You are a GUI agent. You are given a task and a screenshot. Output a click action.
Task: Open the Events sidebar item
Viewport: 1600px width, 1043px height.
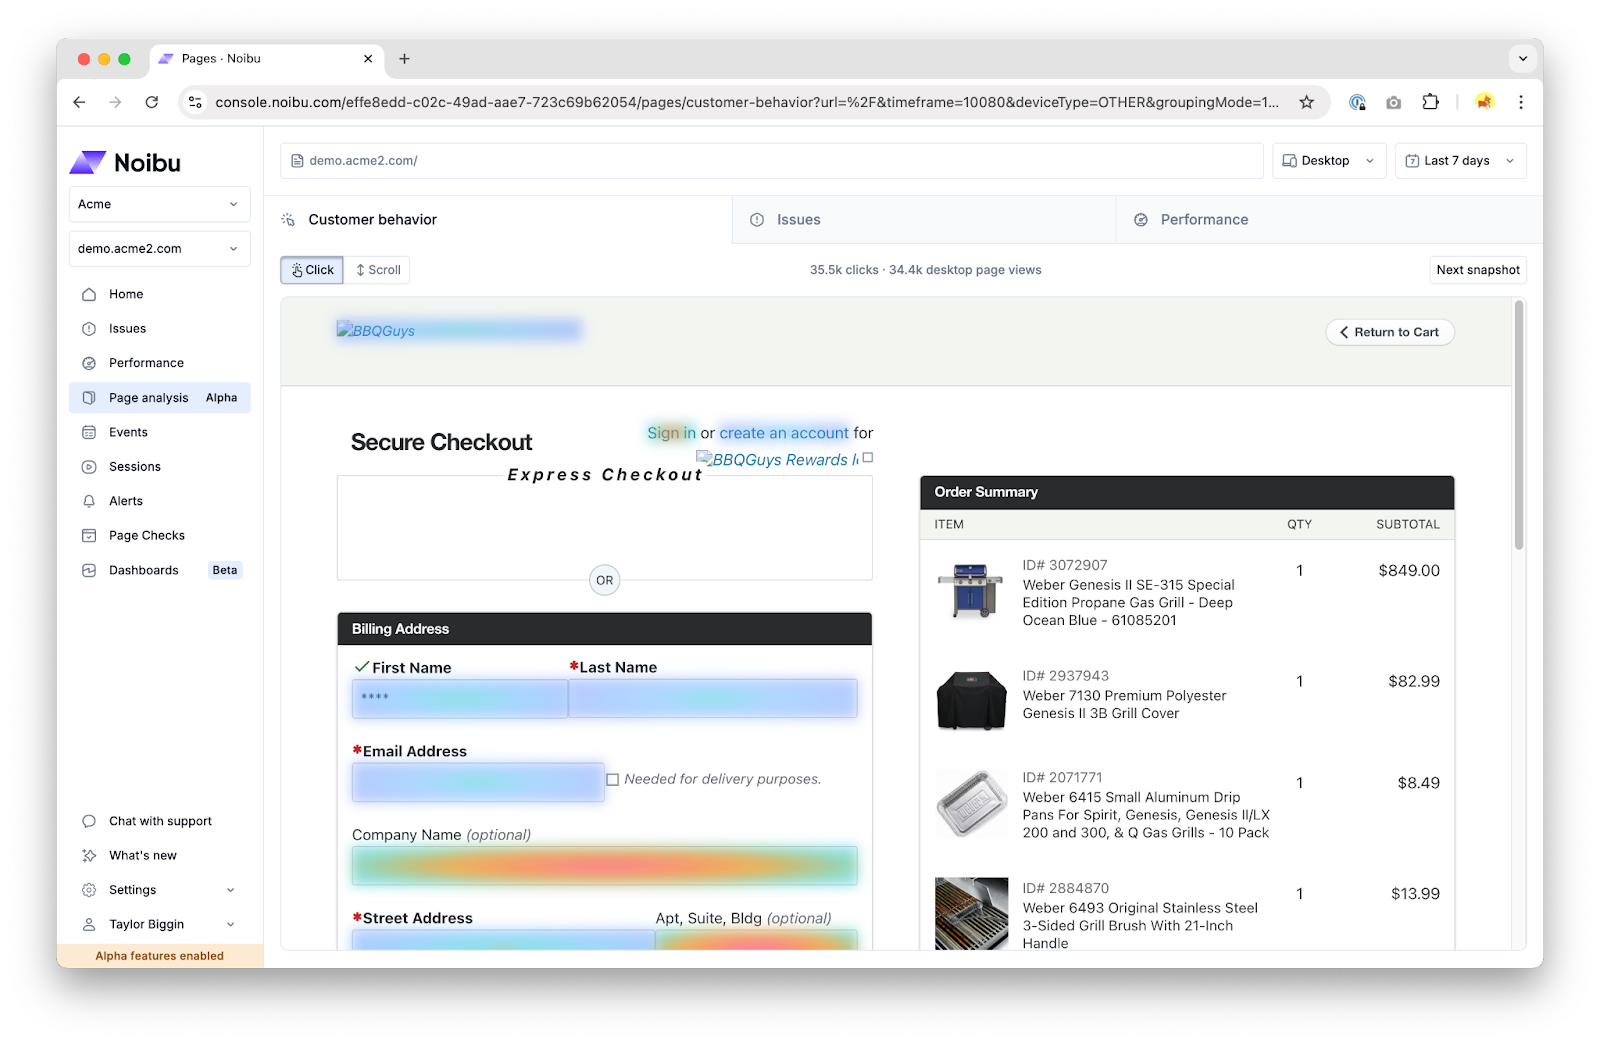pyautogui.click(x=159, y=432)
